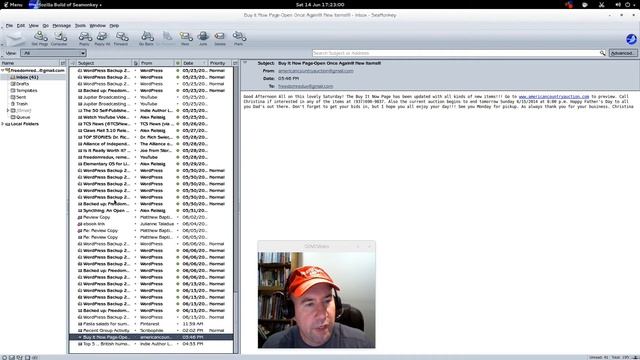Click the Go Back toolbar icon

(x=147, y=38)
